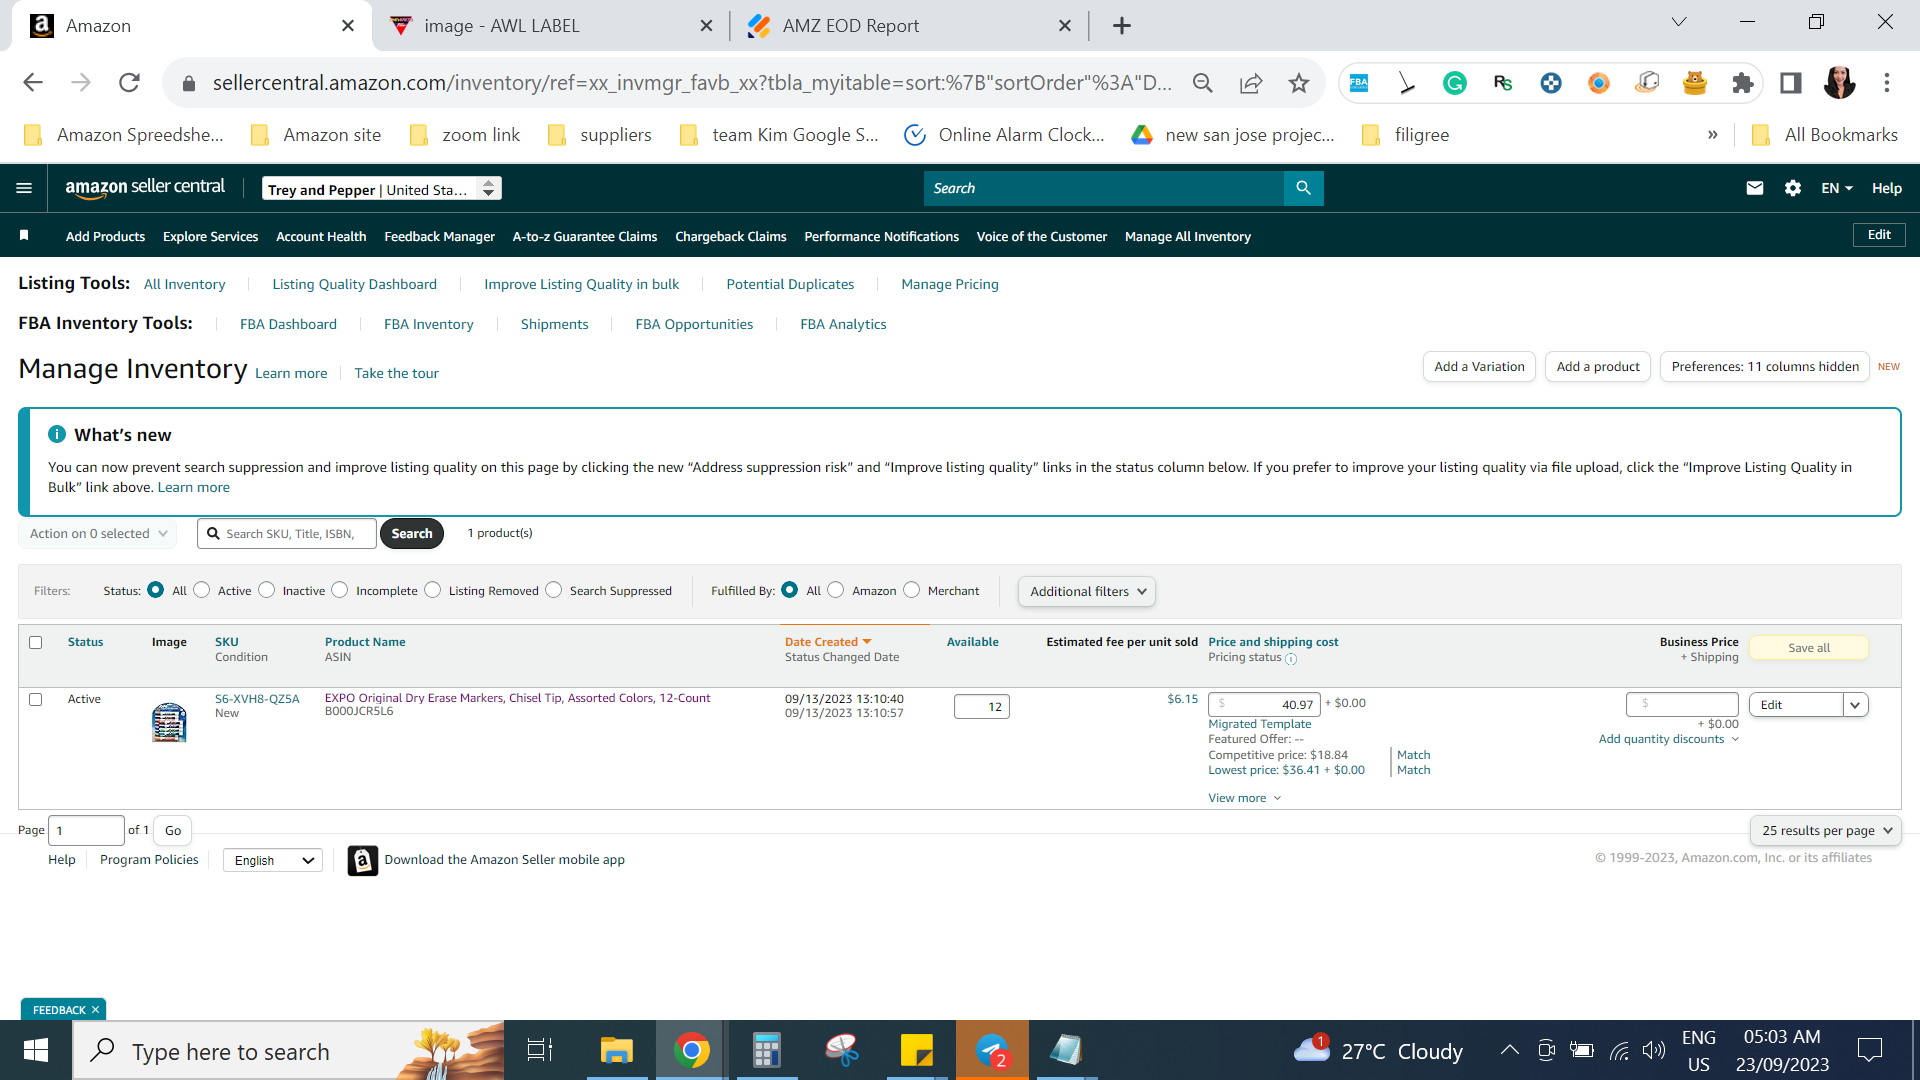Viewport: 1920px width, 1080px height.
Task: Open Feedback Manager in the favorites bar
Action: [x=439, y=236]
